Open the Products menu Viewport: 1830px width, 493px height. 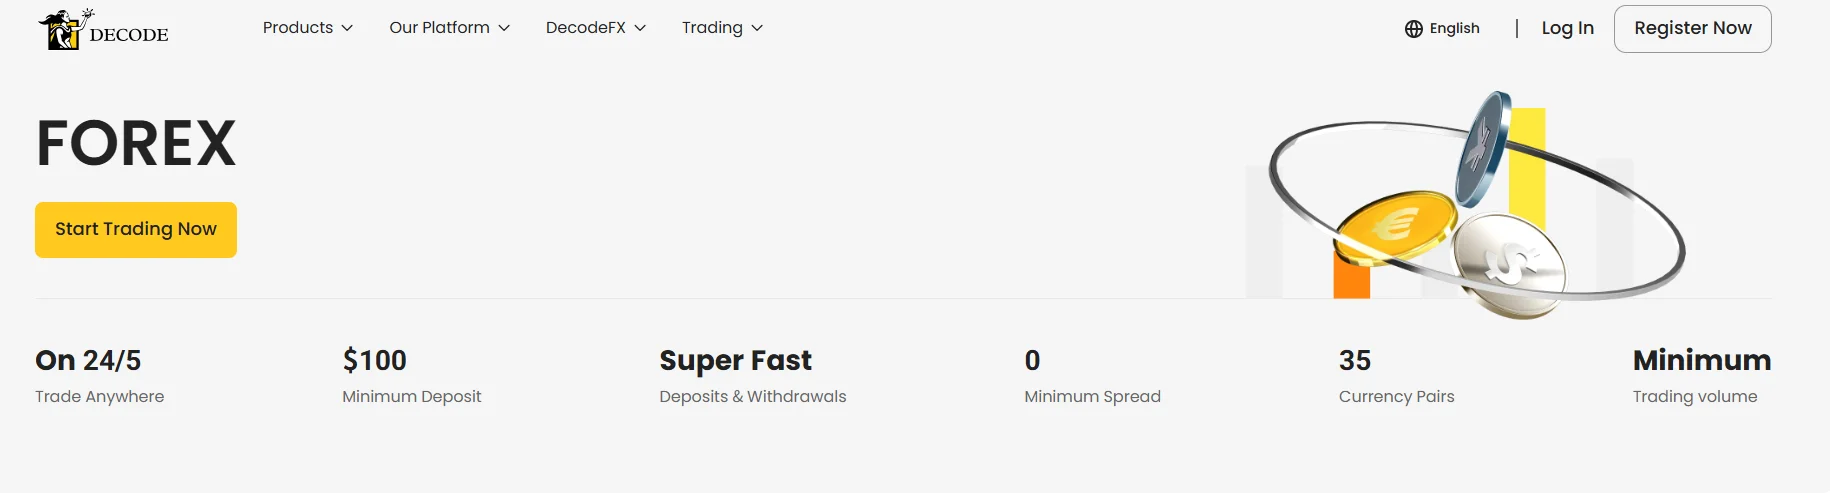[298, 28]
